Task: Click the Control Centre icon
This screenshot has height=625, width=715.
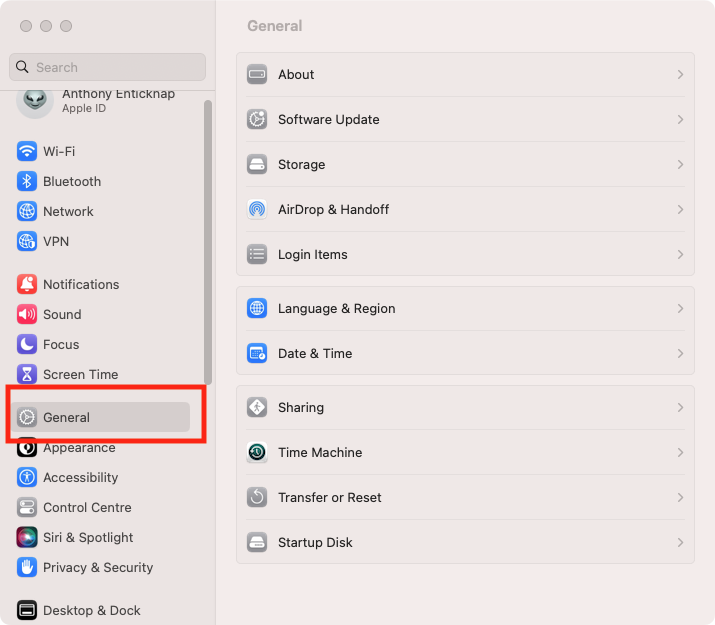Action: [27, 507]
